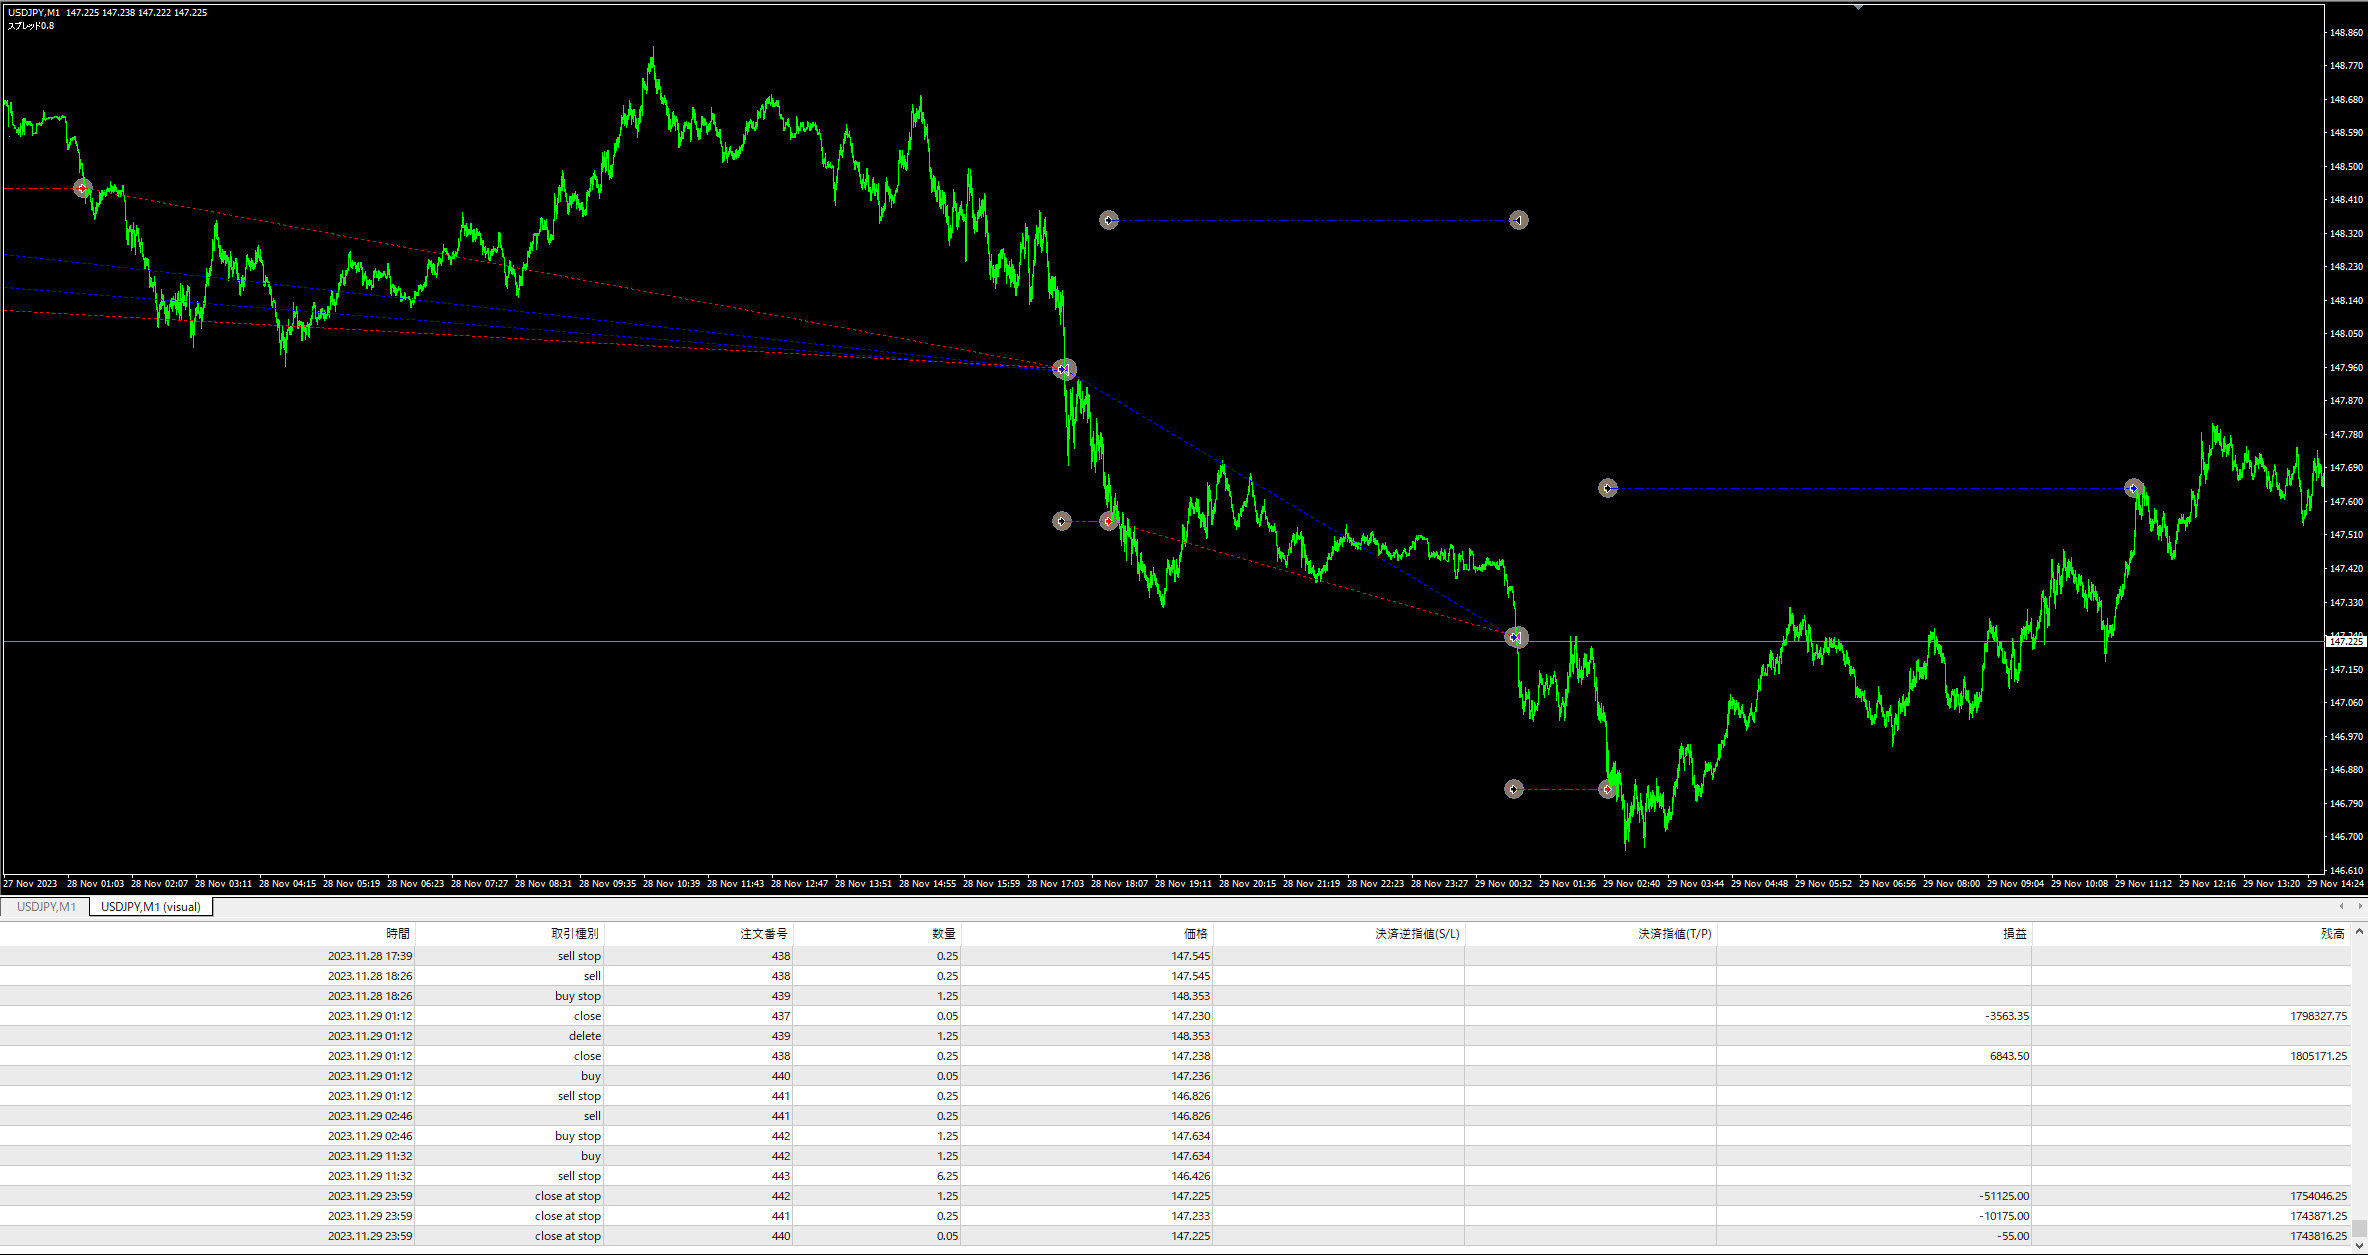Sort by 損益 column header
Image resolution: width=2368 pixels, height=1255 pixels.
pyautogui.click(x=2014, y=934)
